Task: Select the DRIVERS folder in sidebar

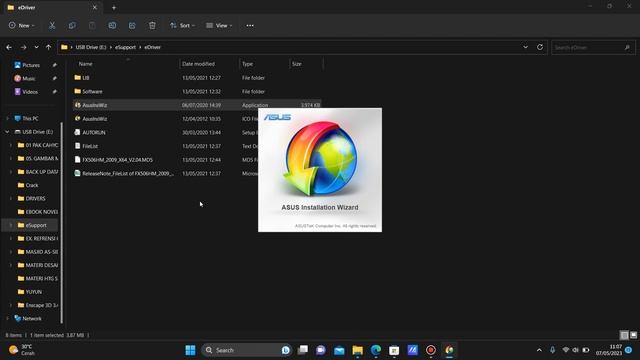Action: coord(36,198)
